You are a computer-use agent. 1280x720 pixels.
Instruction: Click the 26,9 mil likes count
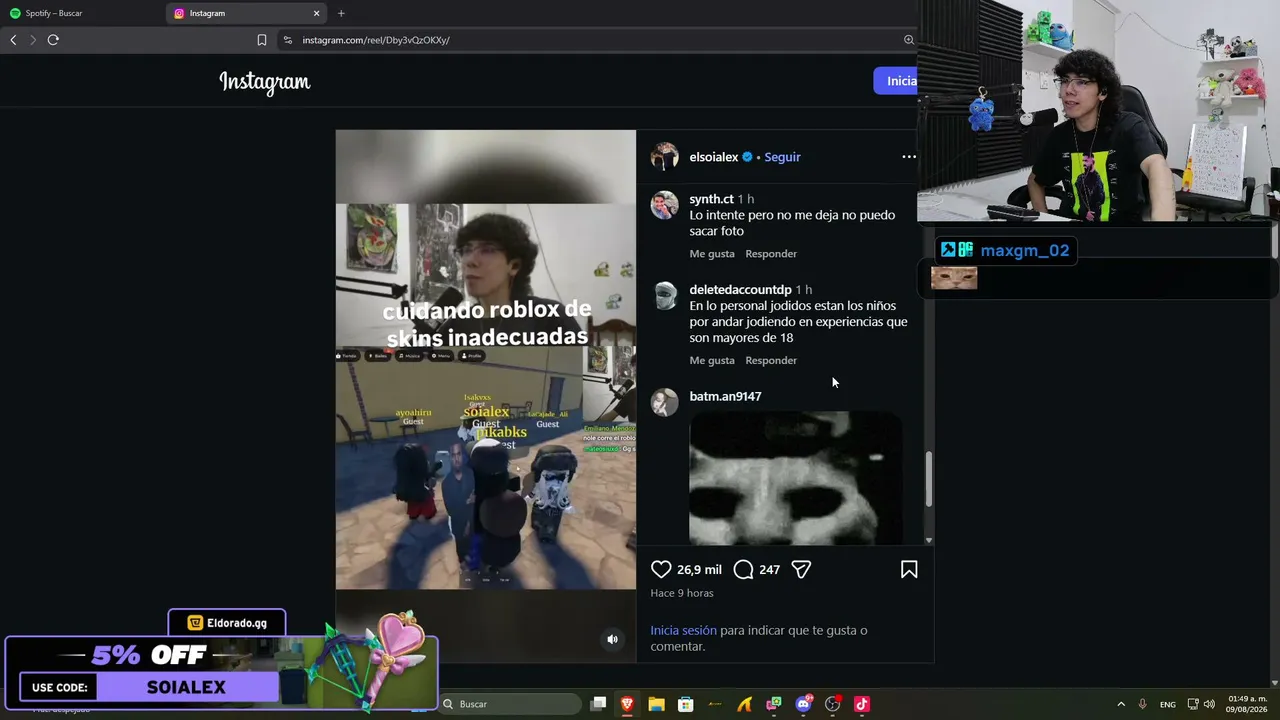click(x=699, y=570)
